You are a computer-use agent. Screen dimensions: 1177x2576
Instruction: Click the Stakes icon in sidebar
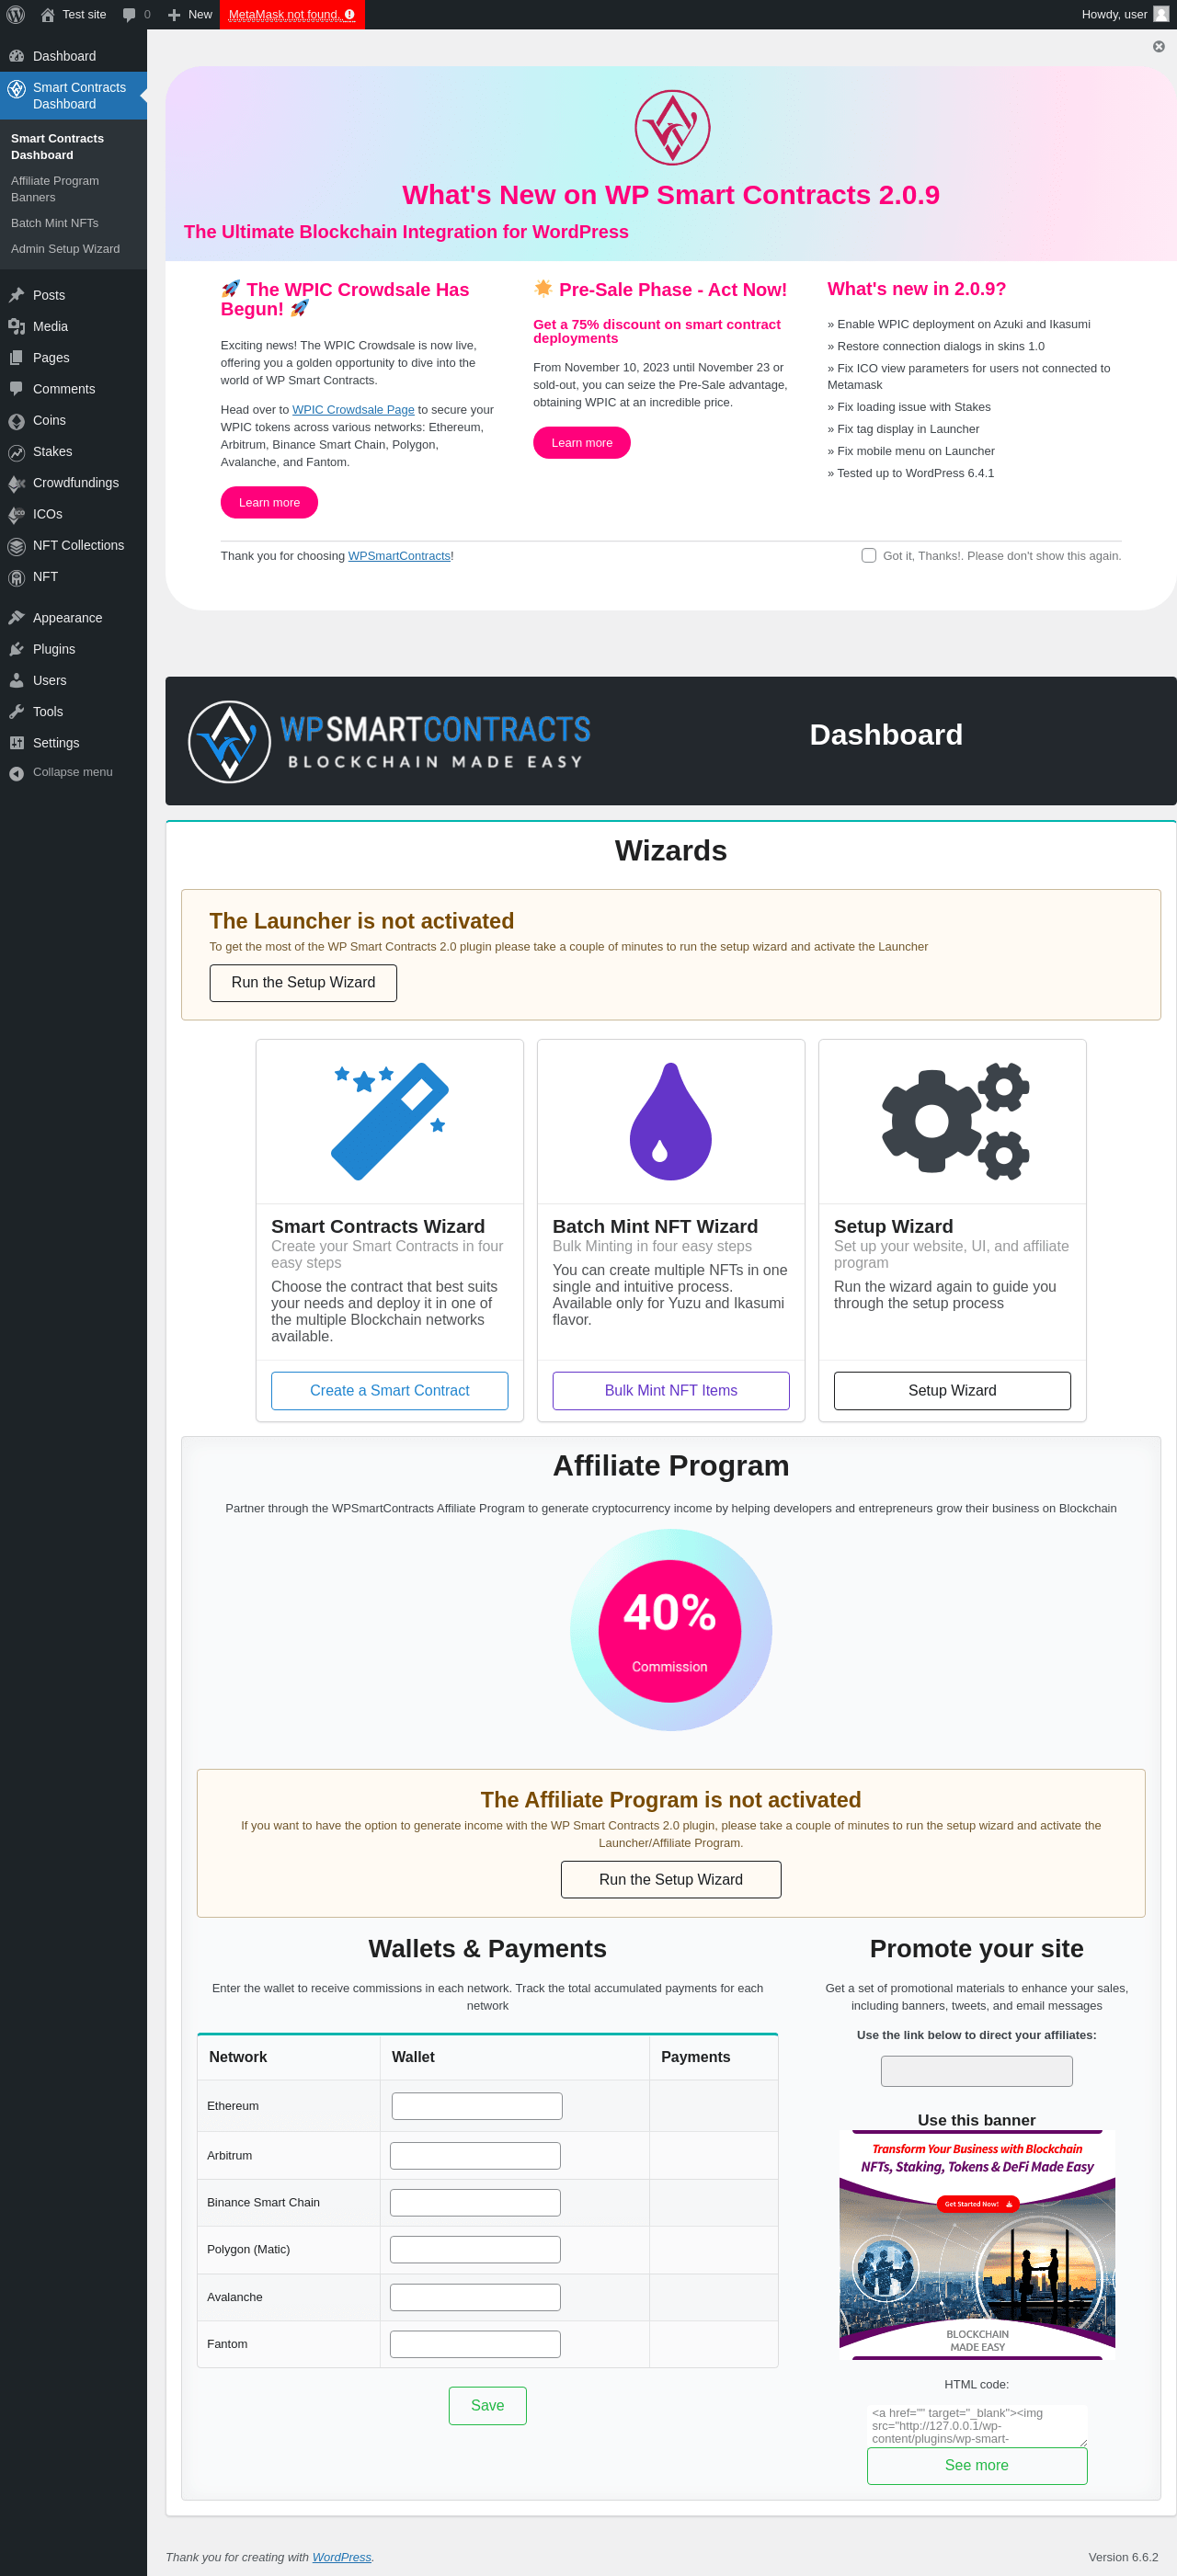pos(16,452)
